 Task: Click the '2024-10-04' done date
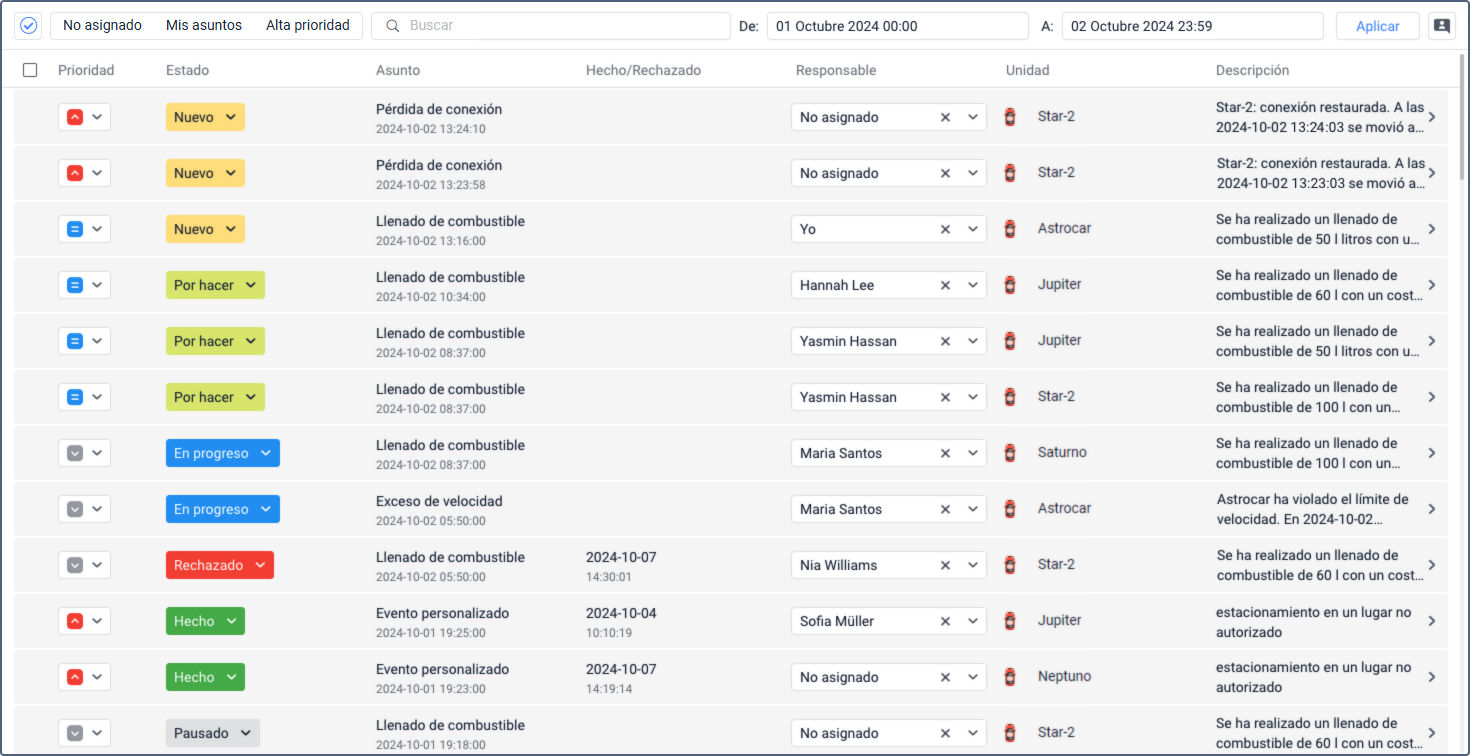(x=621, y=613)
